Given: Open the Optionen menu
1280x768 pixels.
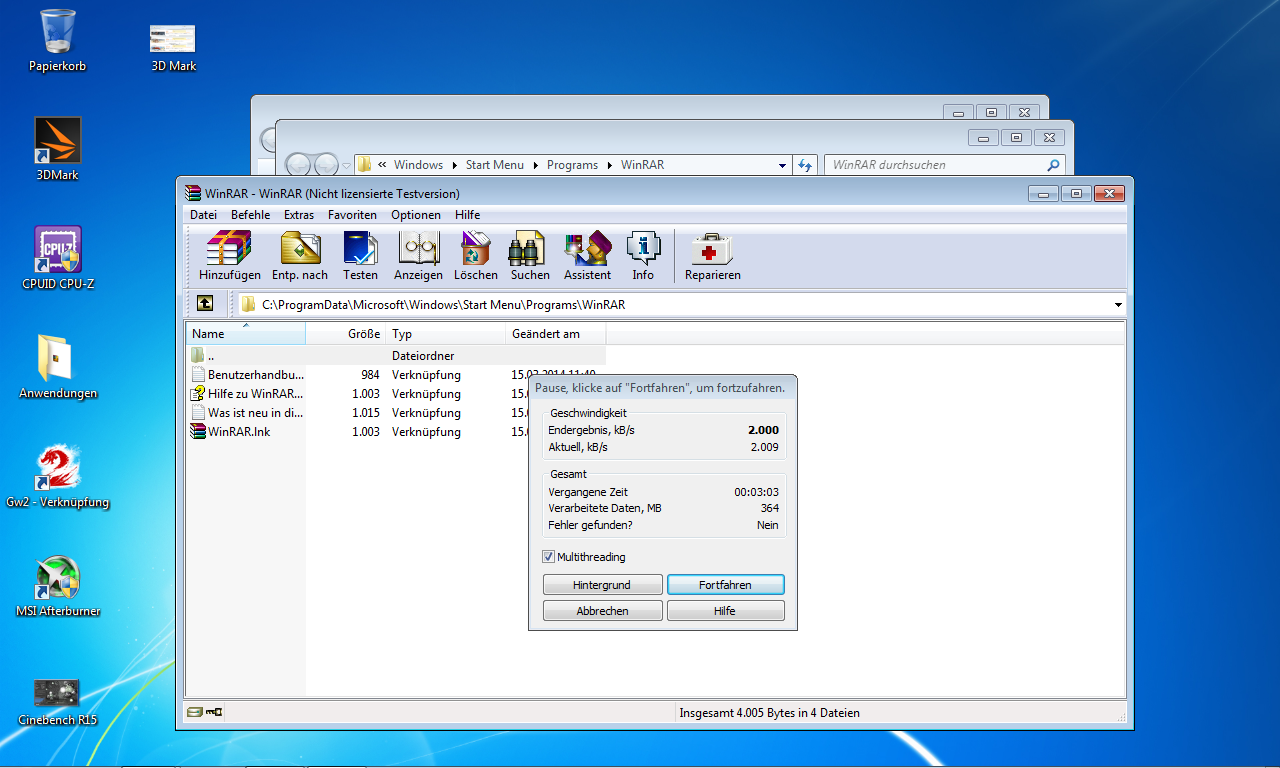Looking at the screenshot, I should coord(416,215).
